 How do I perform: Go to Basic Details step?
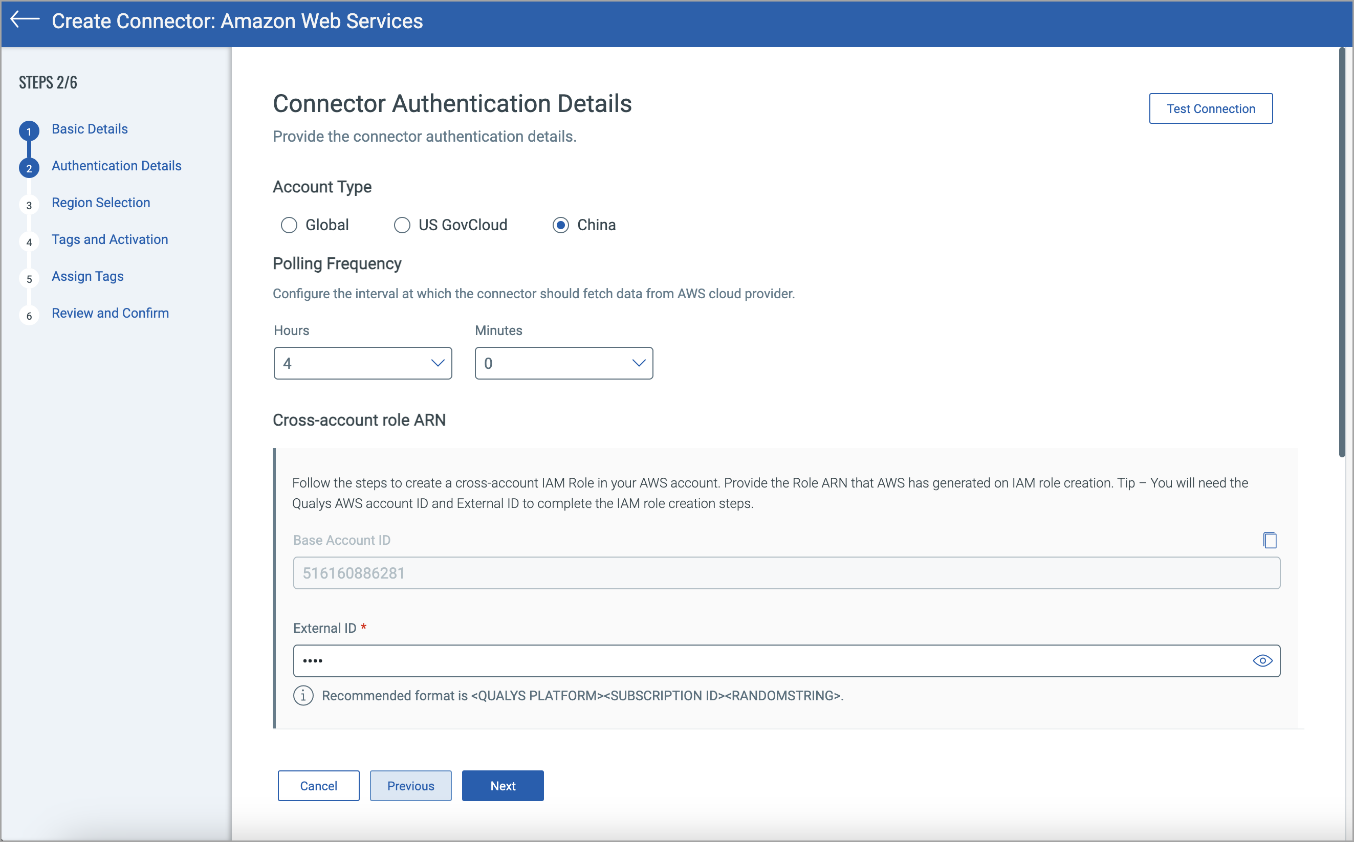[90, 129]
